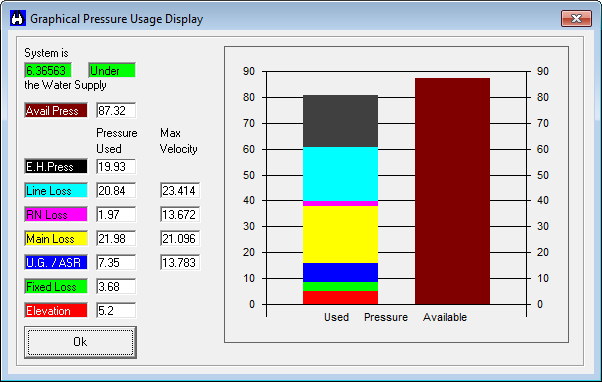Click the dark red Avail Press swatch label
602x382 pixels.
(x=56, y=111)
